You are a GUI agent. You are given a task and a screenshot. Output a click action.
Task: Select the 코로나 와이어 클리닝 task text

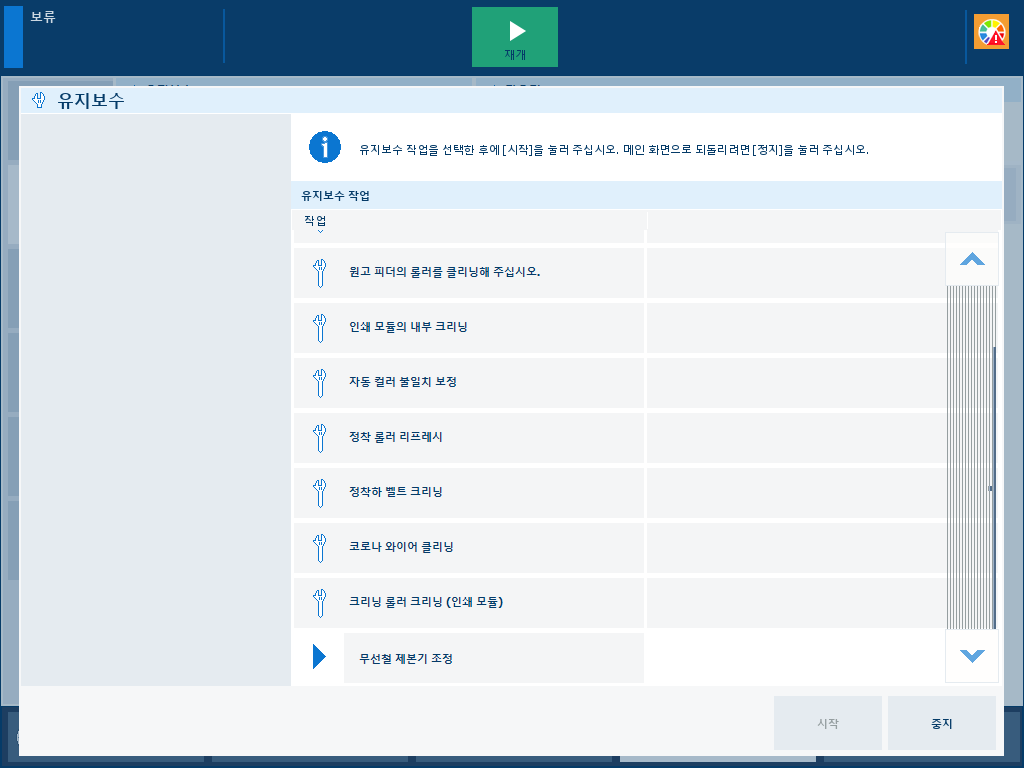[x=401, y=547]
